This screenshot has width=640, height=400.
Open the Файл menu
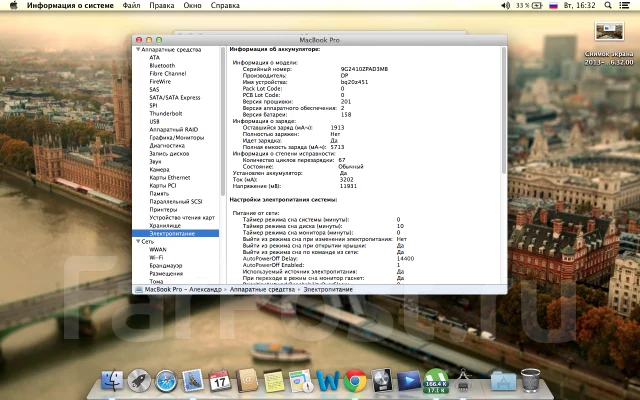(131, 5)
